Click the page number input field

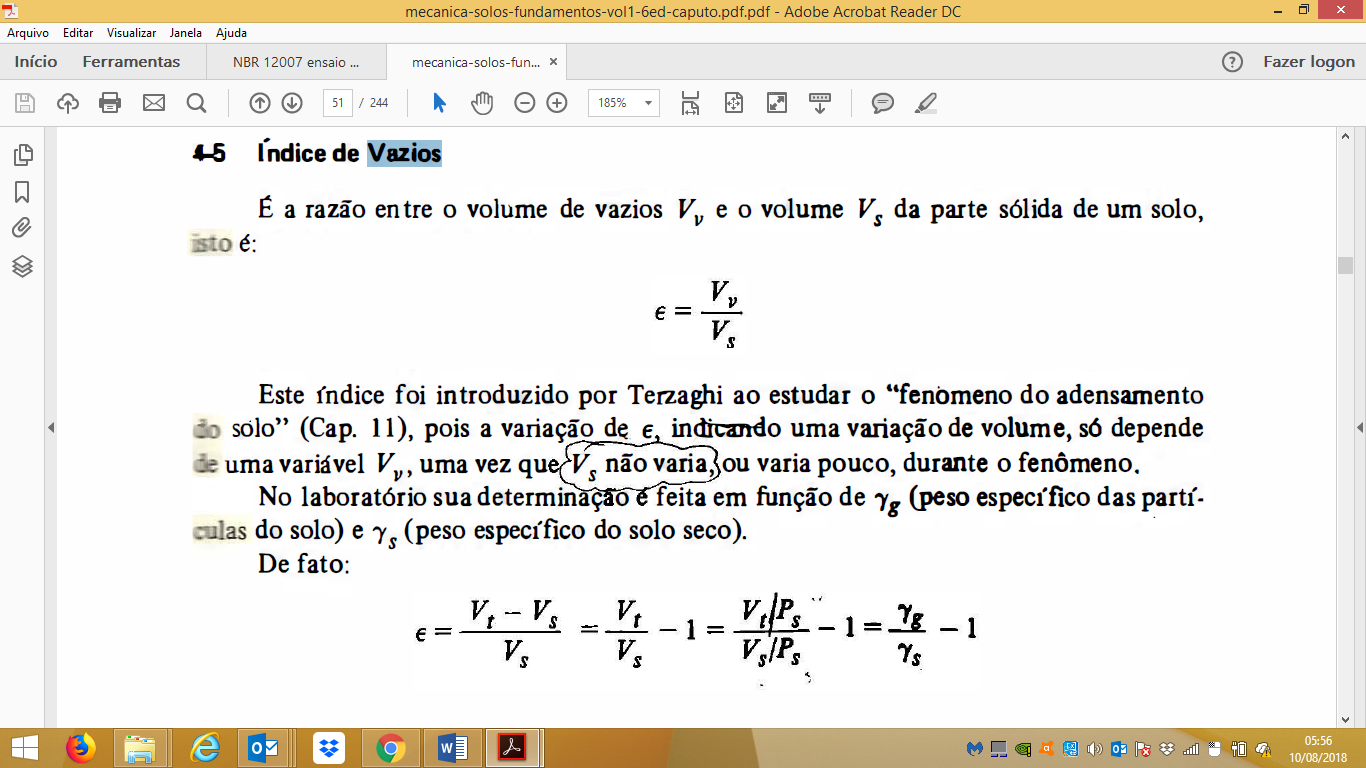339,103
